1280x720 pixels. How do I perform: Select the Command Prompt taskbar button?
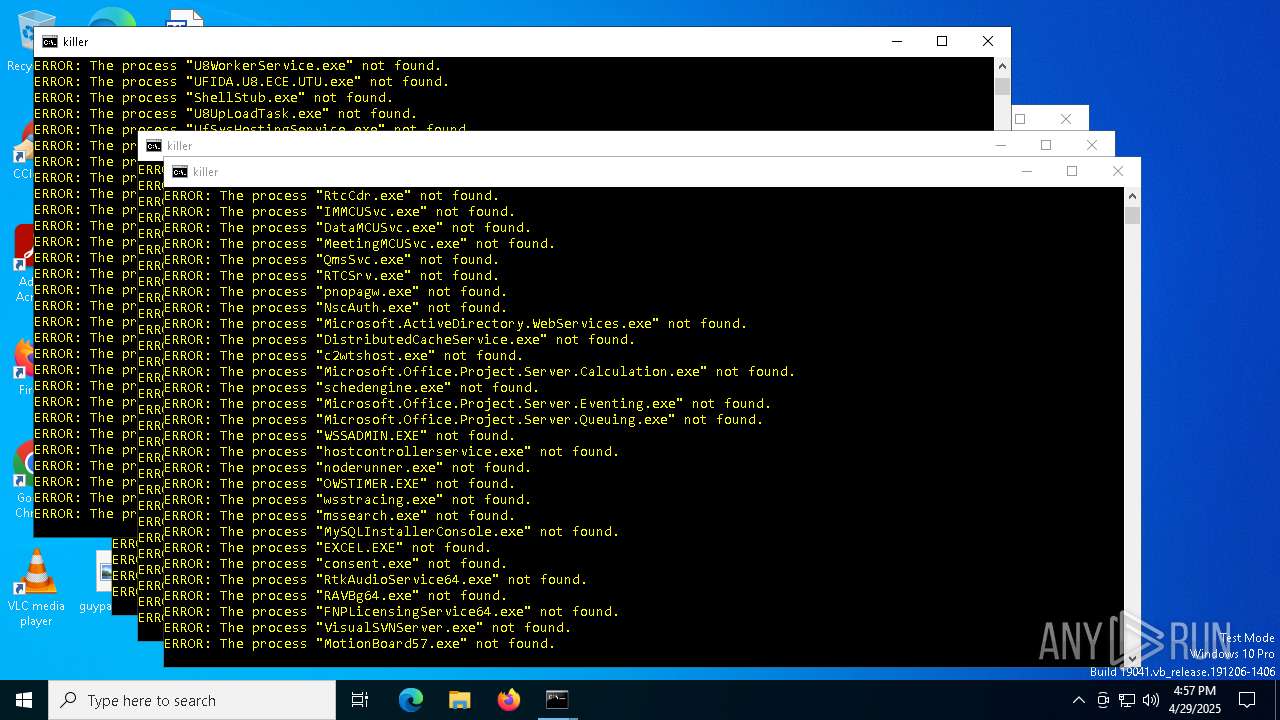coord(557,700)
